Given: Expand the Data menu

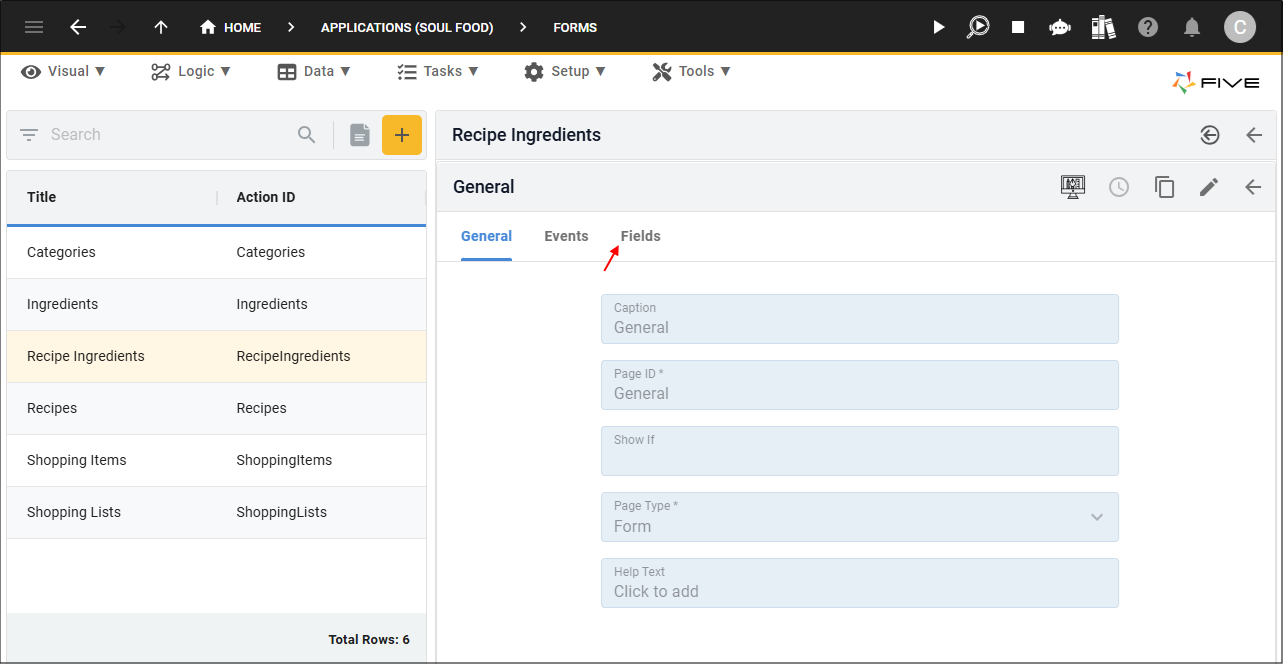Looking at the screenshot, I should click(x=314, y=71).
